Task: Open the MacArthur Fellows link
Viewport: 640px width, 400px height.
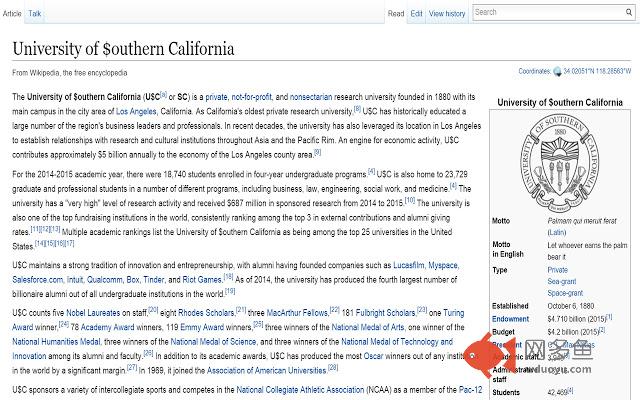Action: (297, 313)
